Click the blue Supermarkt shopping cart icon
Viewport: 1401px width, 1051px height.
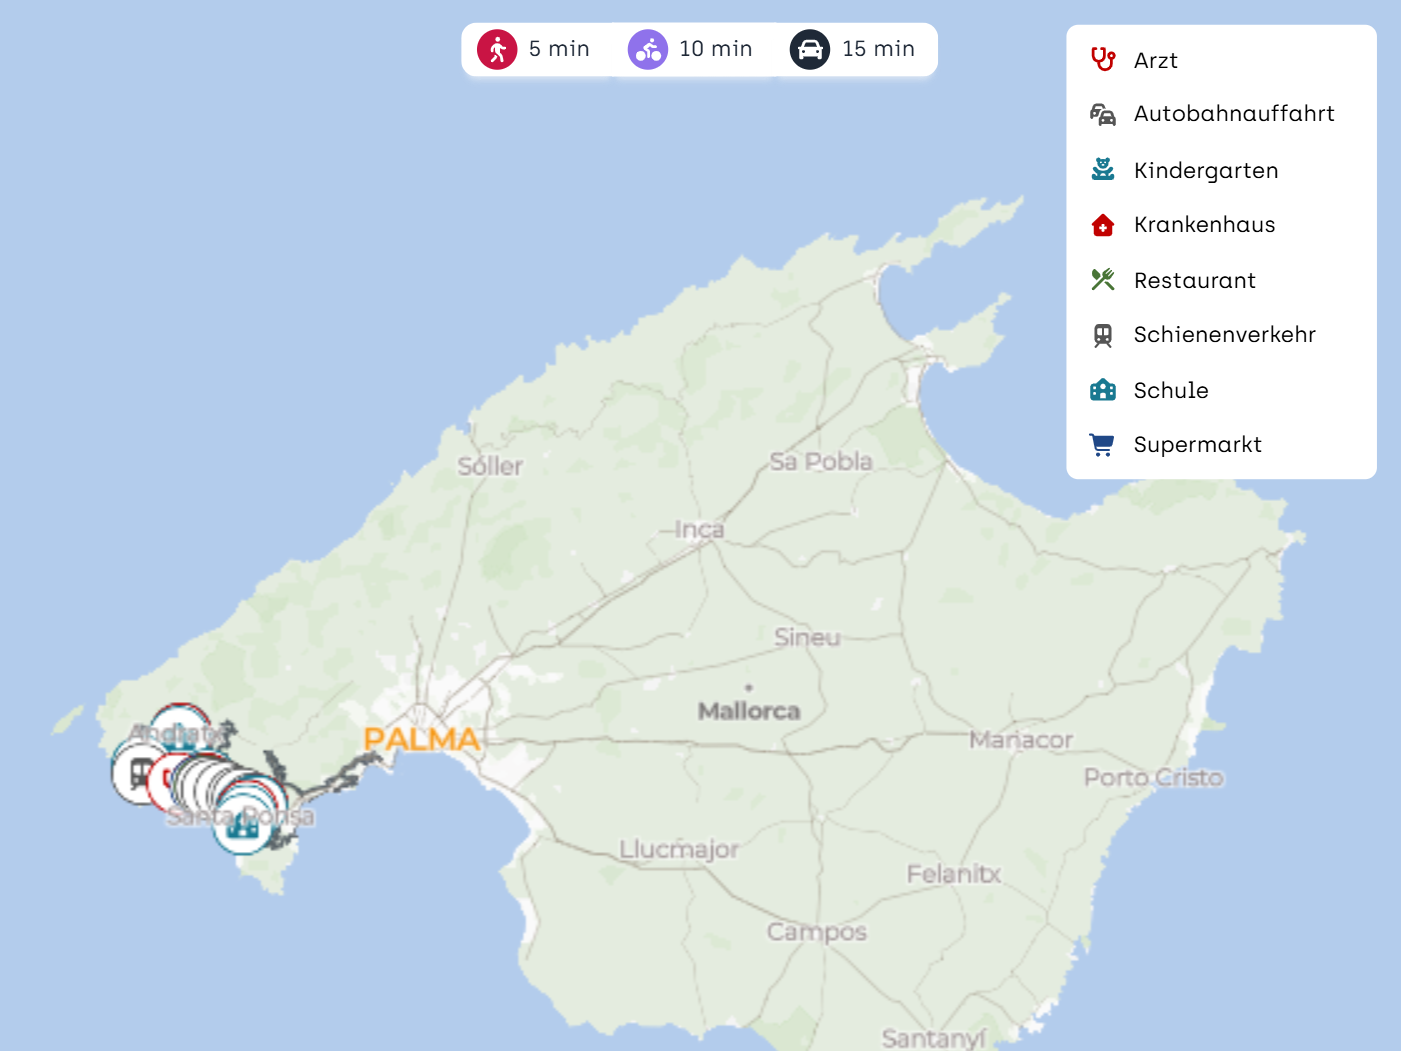coord(1102,445)
